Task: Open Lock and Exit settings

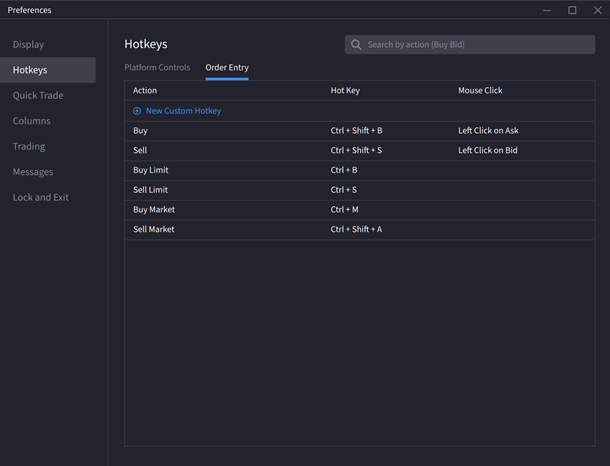Action: pyautogui.click(x=40, y=198)
